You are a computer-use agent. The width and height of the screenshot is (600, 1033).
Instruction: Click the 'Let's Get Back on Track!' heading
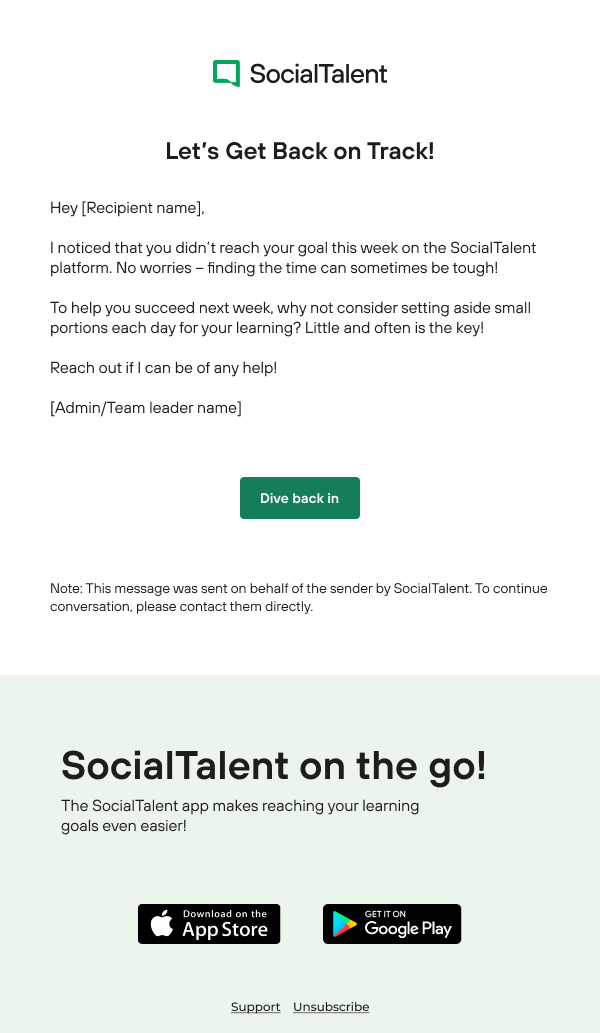click(x=300, y=152)
